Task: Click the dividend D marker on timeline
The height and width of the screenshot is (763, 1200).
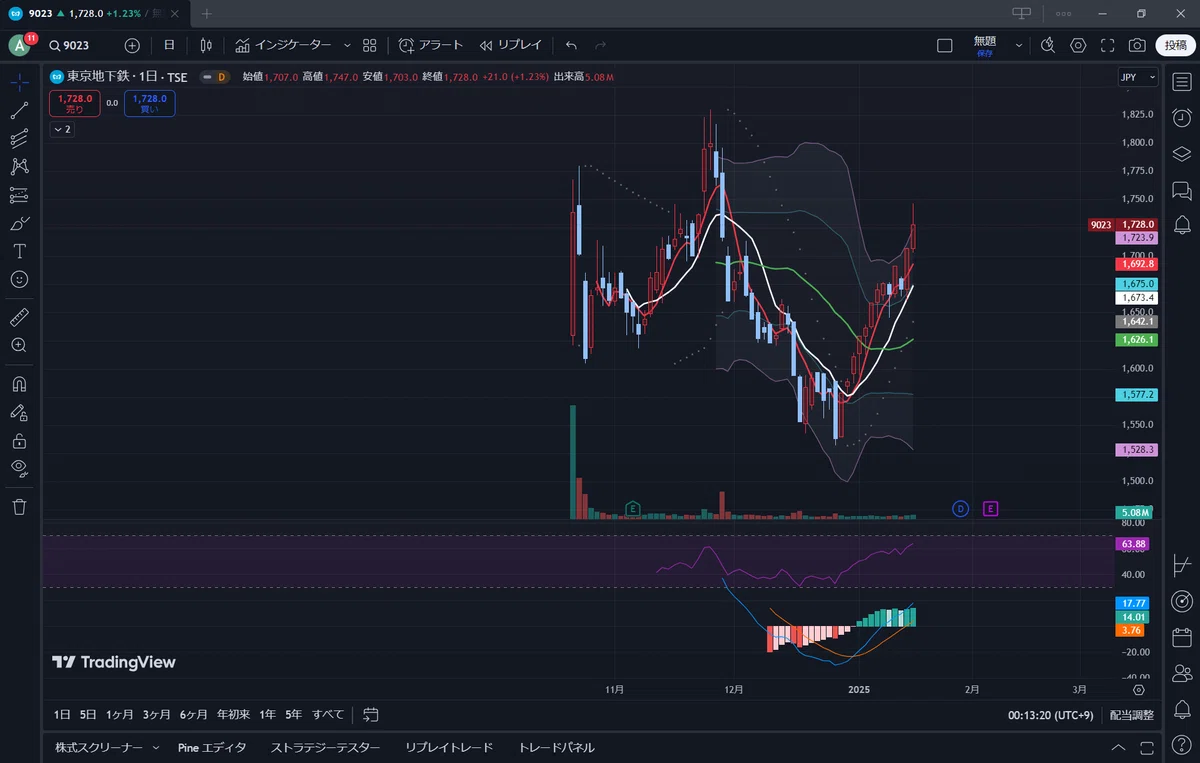Action: [960, 509]
